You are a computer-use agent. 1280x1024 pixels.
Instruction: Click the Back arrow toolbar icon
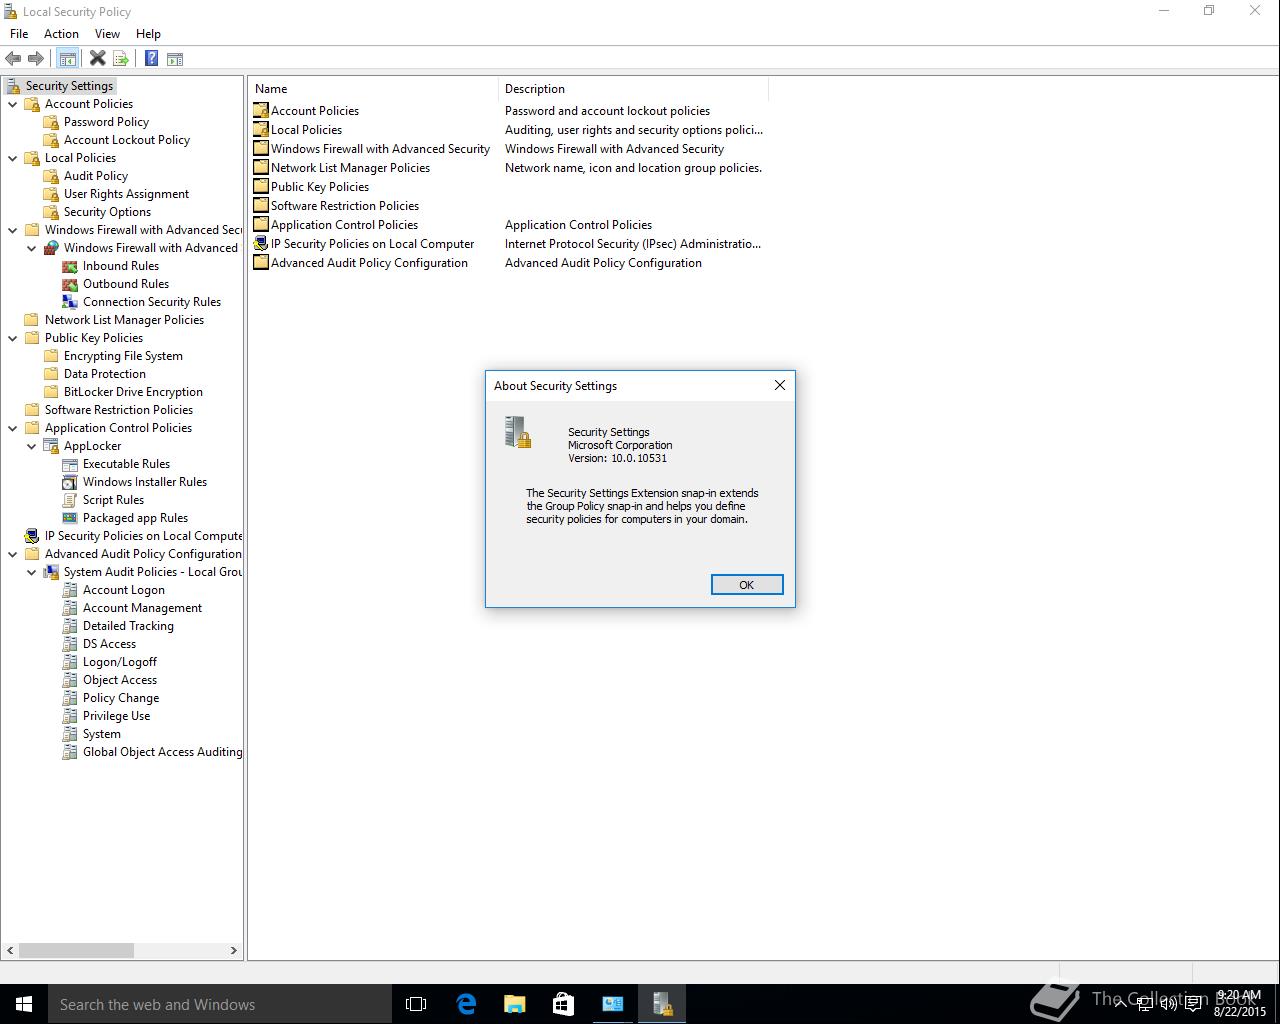coord(13,59)
